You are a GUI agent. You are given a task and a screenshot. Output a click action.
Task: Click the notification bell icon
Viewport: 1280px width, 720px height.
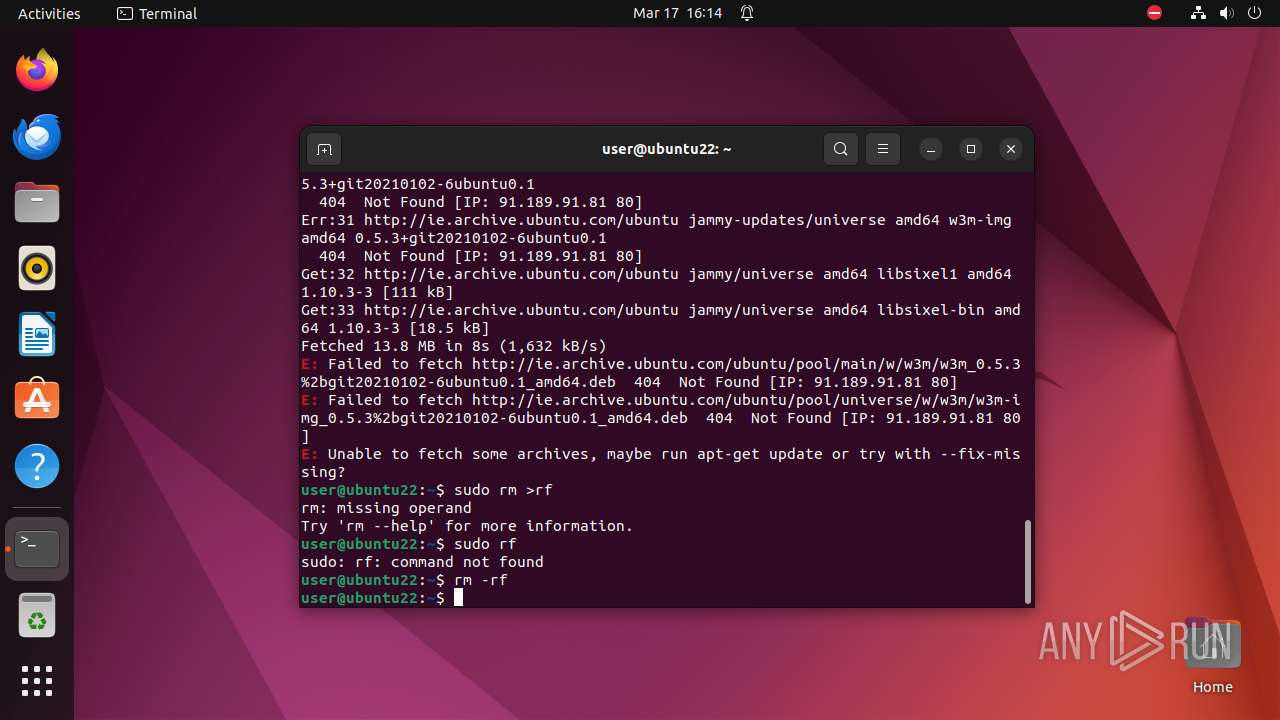pyautogui.click(x=747, y=13)
